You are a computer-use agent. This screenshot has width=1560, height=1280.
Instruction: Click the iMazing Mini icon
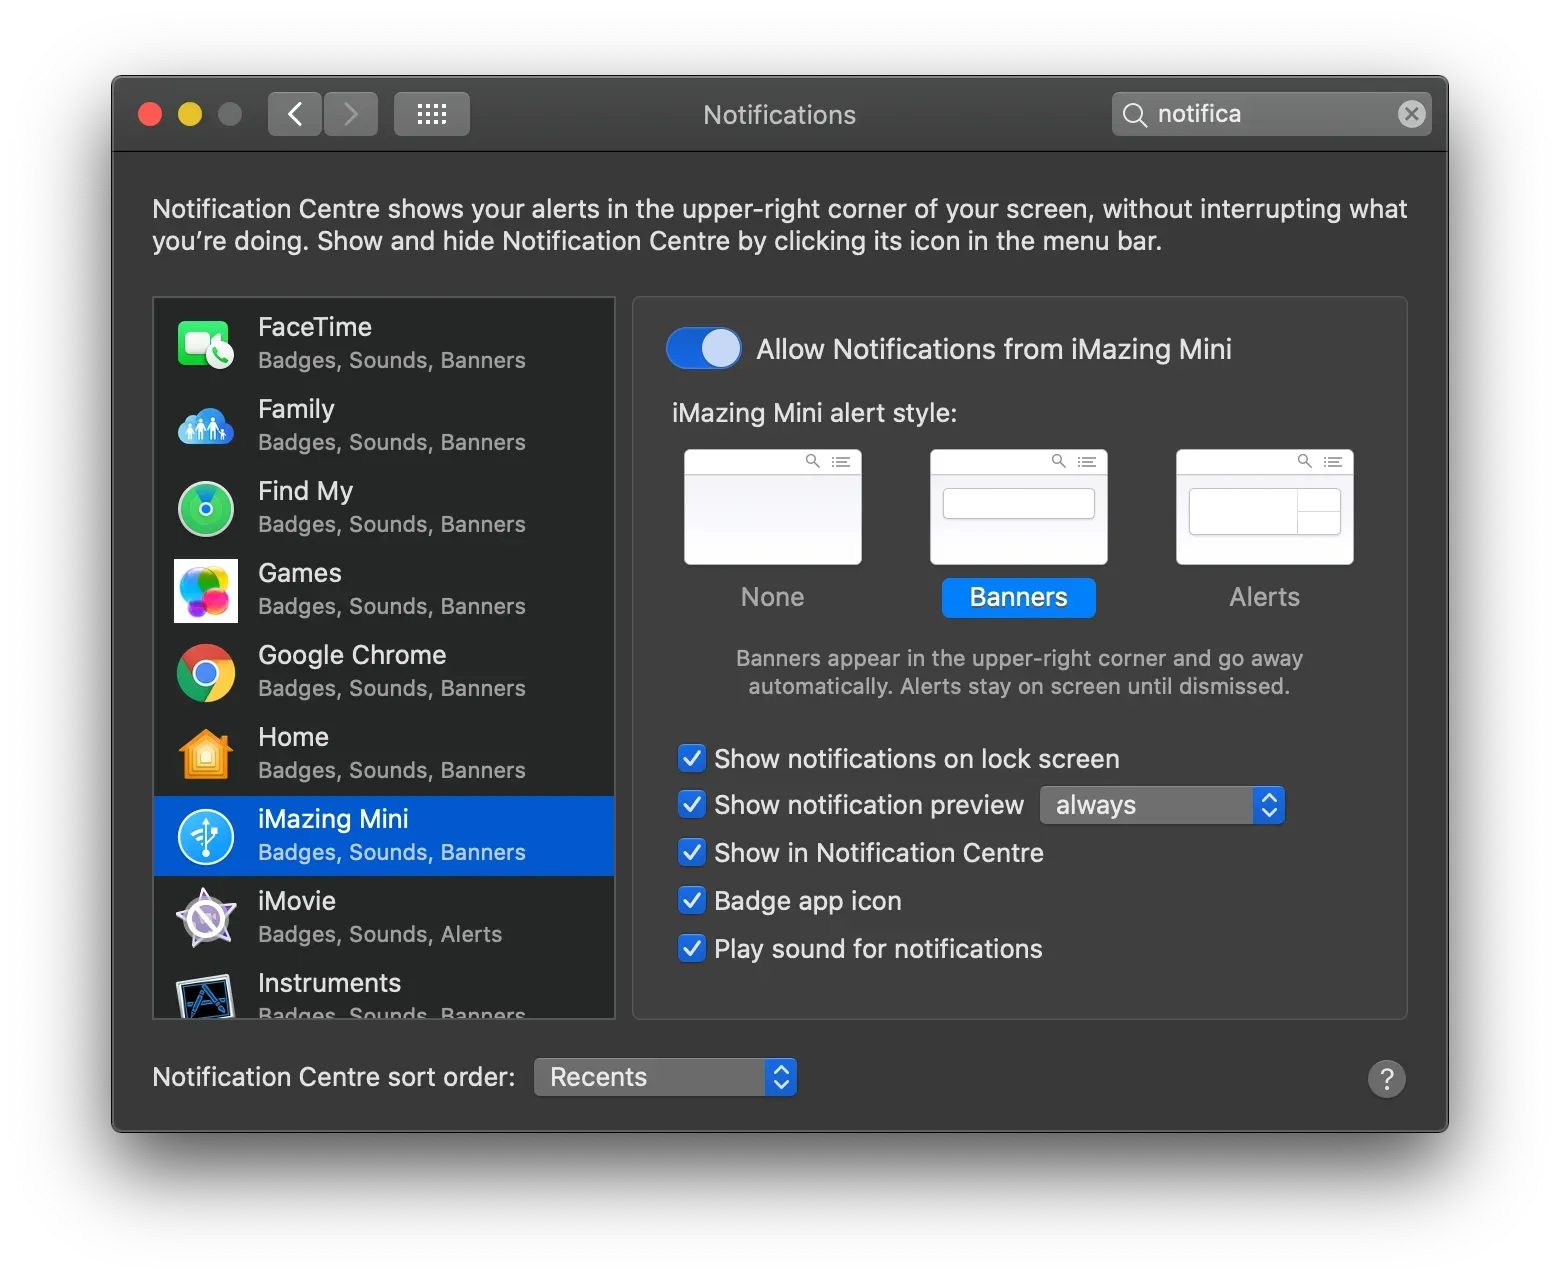[x=205, y=836]
